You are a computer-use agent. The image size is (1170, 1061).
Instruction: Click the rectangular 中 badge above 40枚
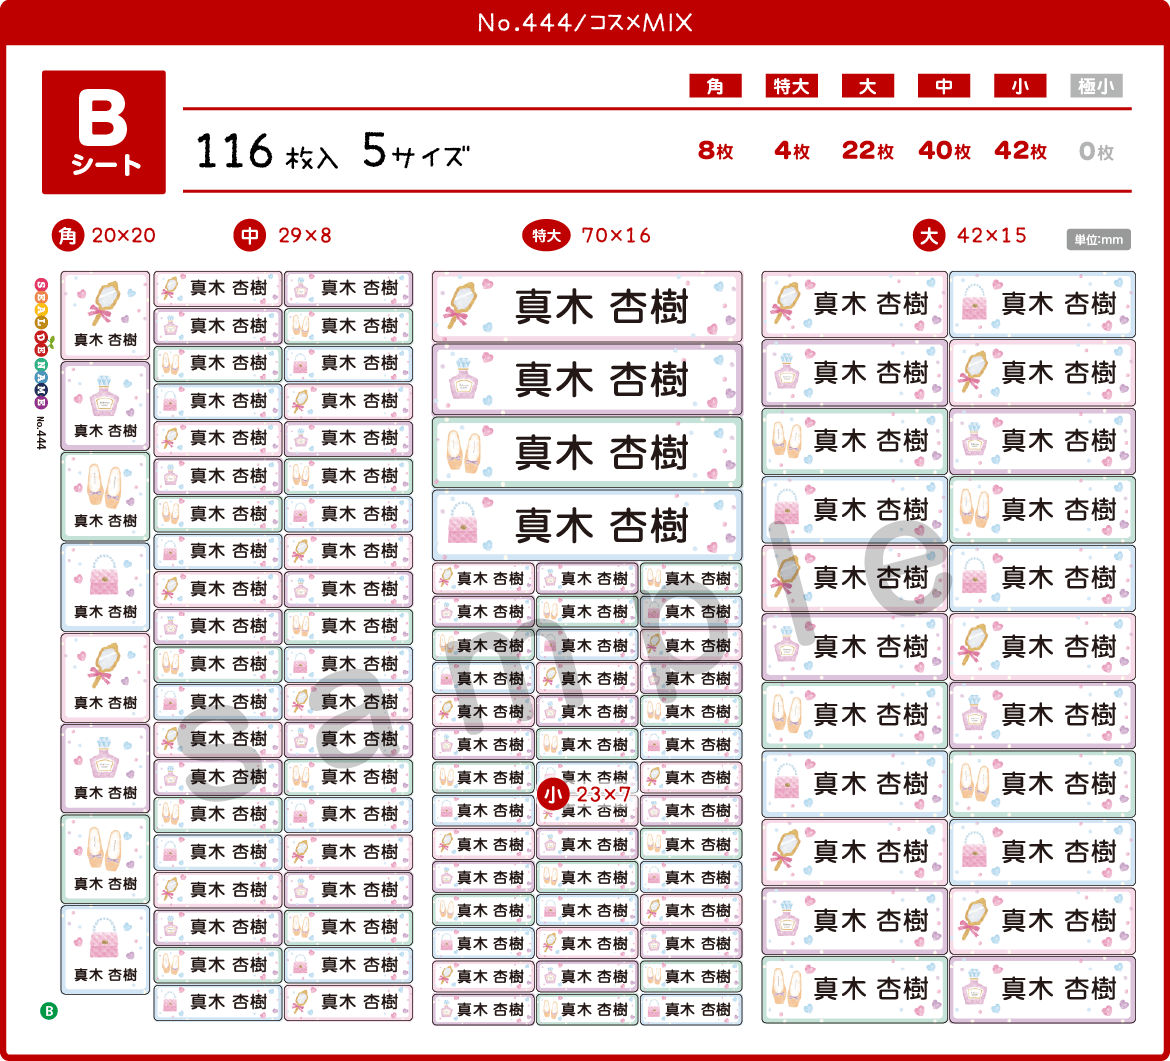pos(943,87)
